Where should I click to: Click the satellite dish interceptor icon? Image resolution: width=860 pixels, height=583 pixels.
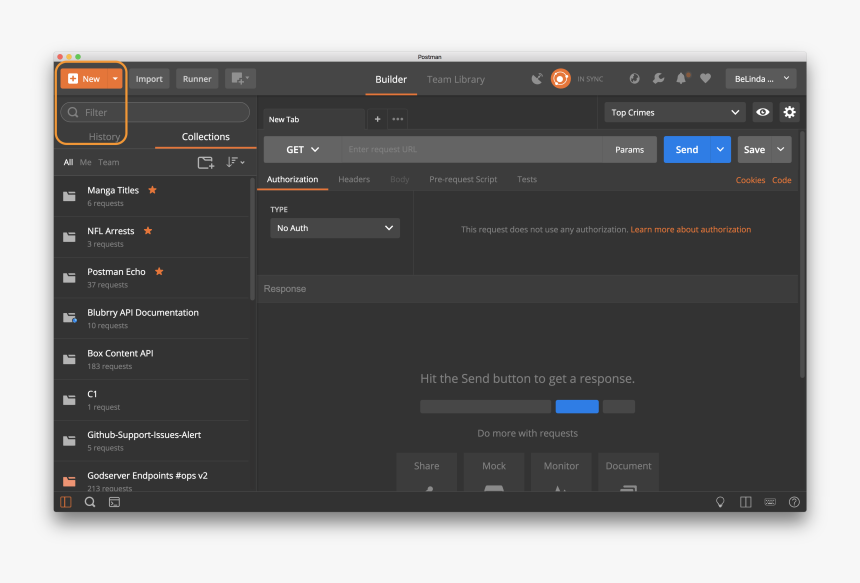coord(537,79)
